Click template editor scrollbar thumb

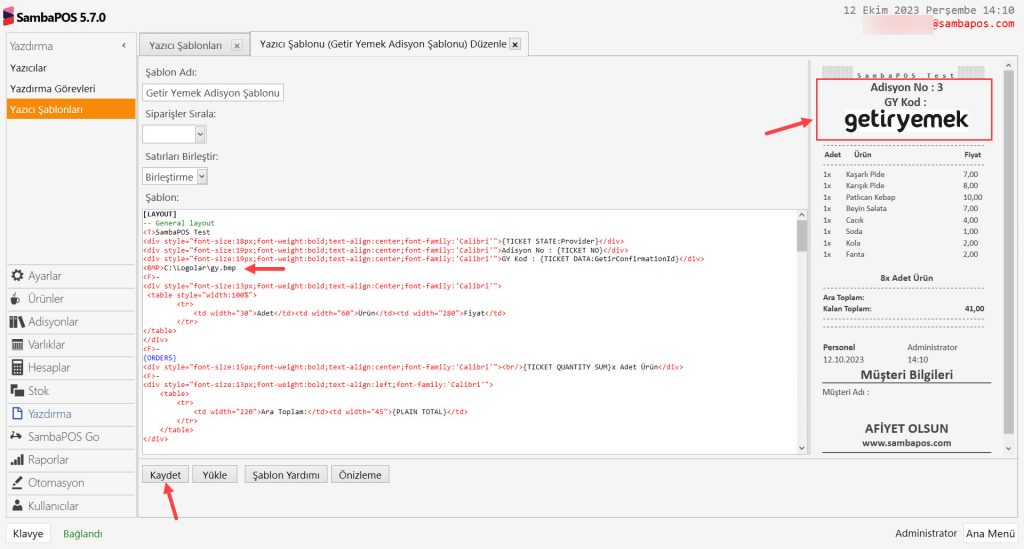(802, 236)
